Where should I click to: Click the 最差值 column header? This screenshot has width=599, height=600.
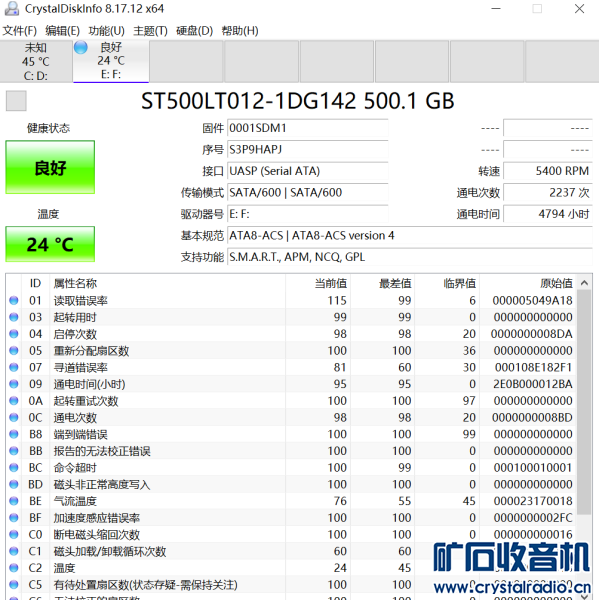coord(395,284)
